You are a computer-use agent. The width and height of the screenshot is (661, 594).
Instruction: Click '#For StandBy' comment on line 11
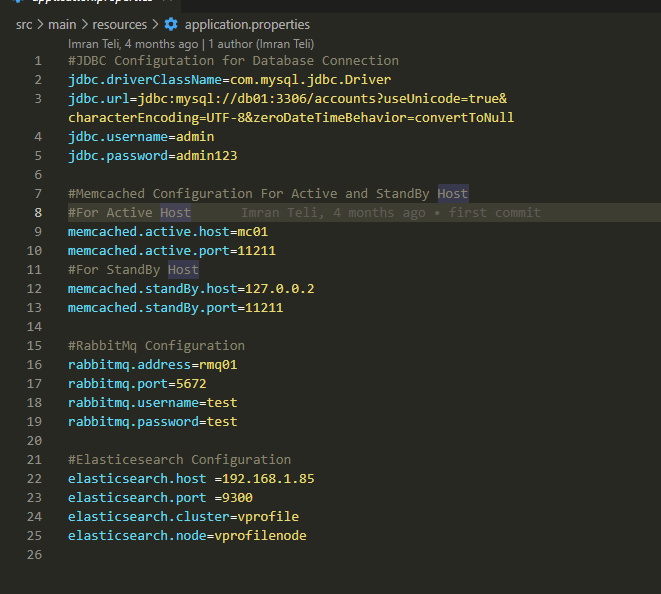[114, 269]
